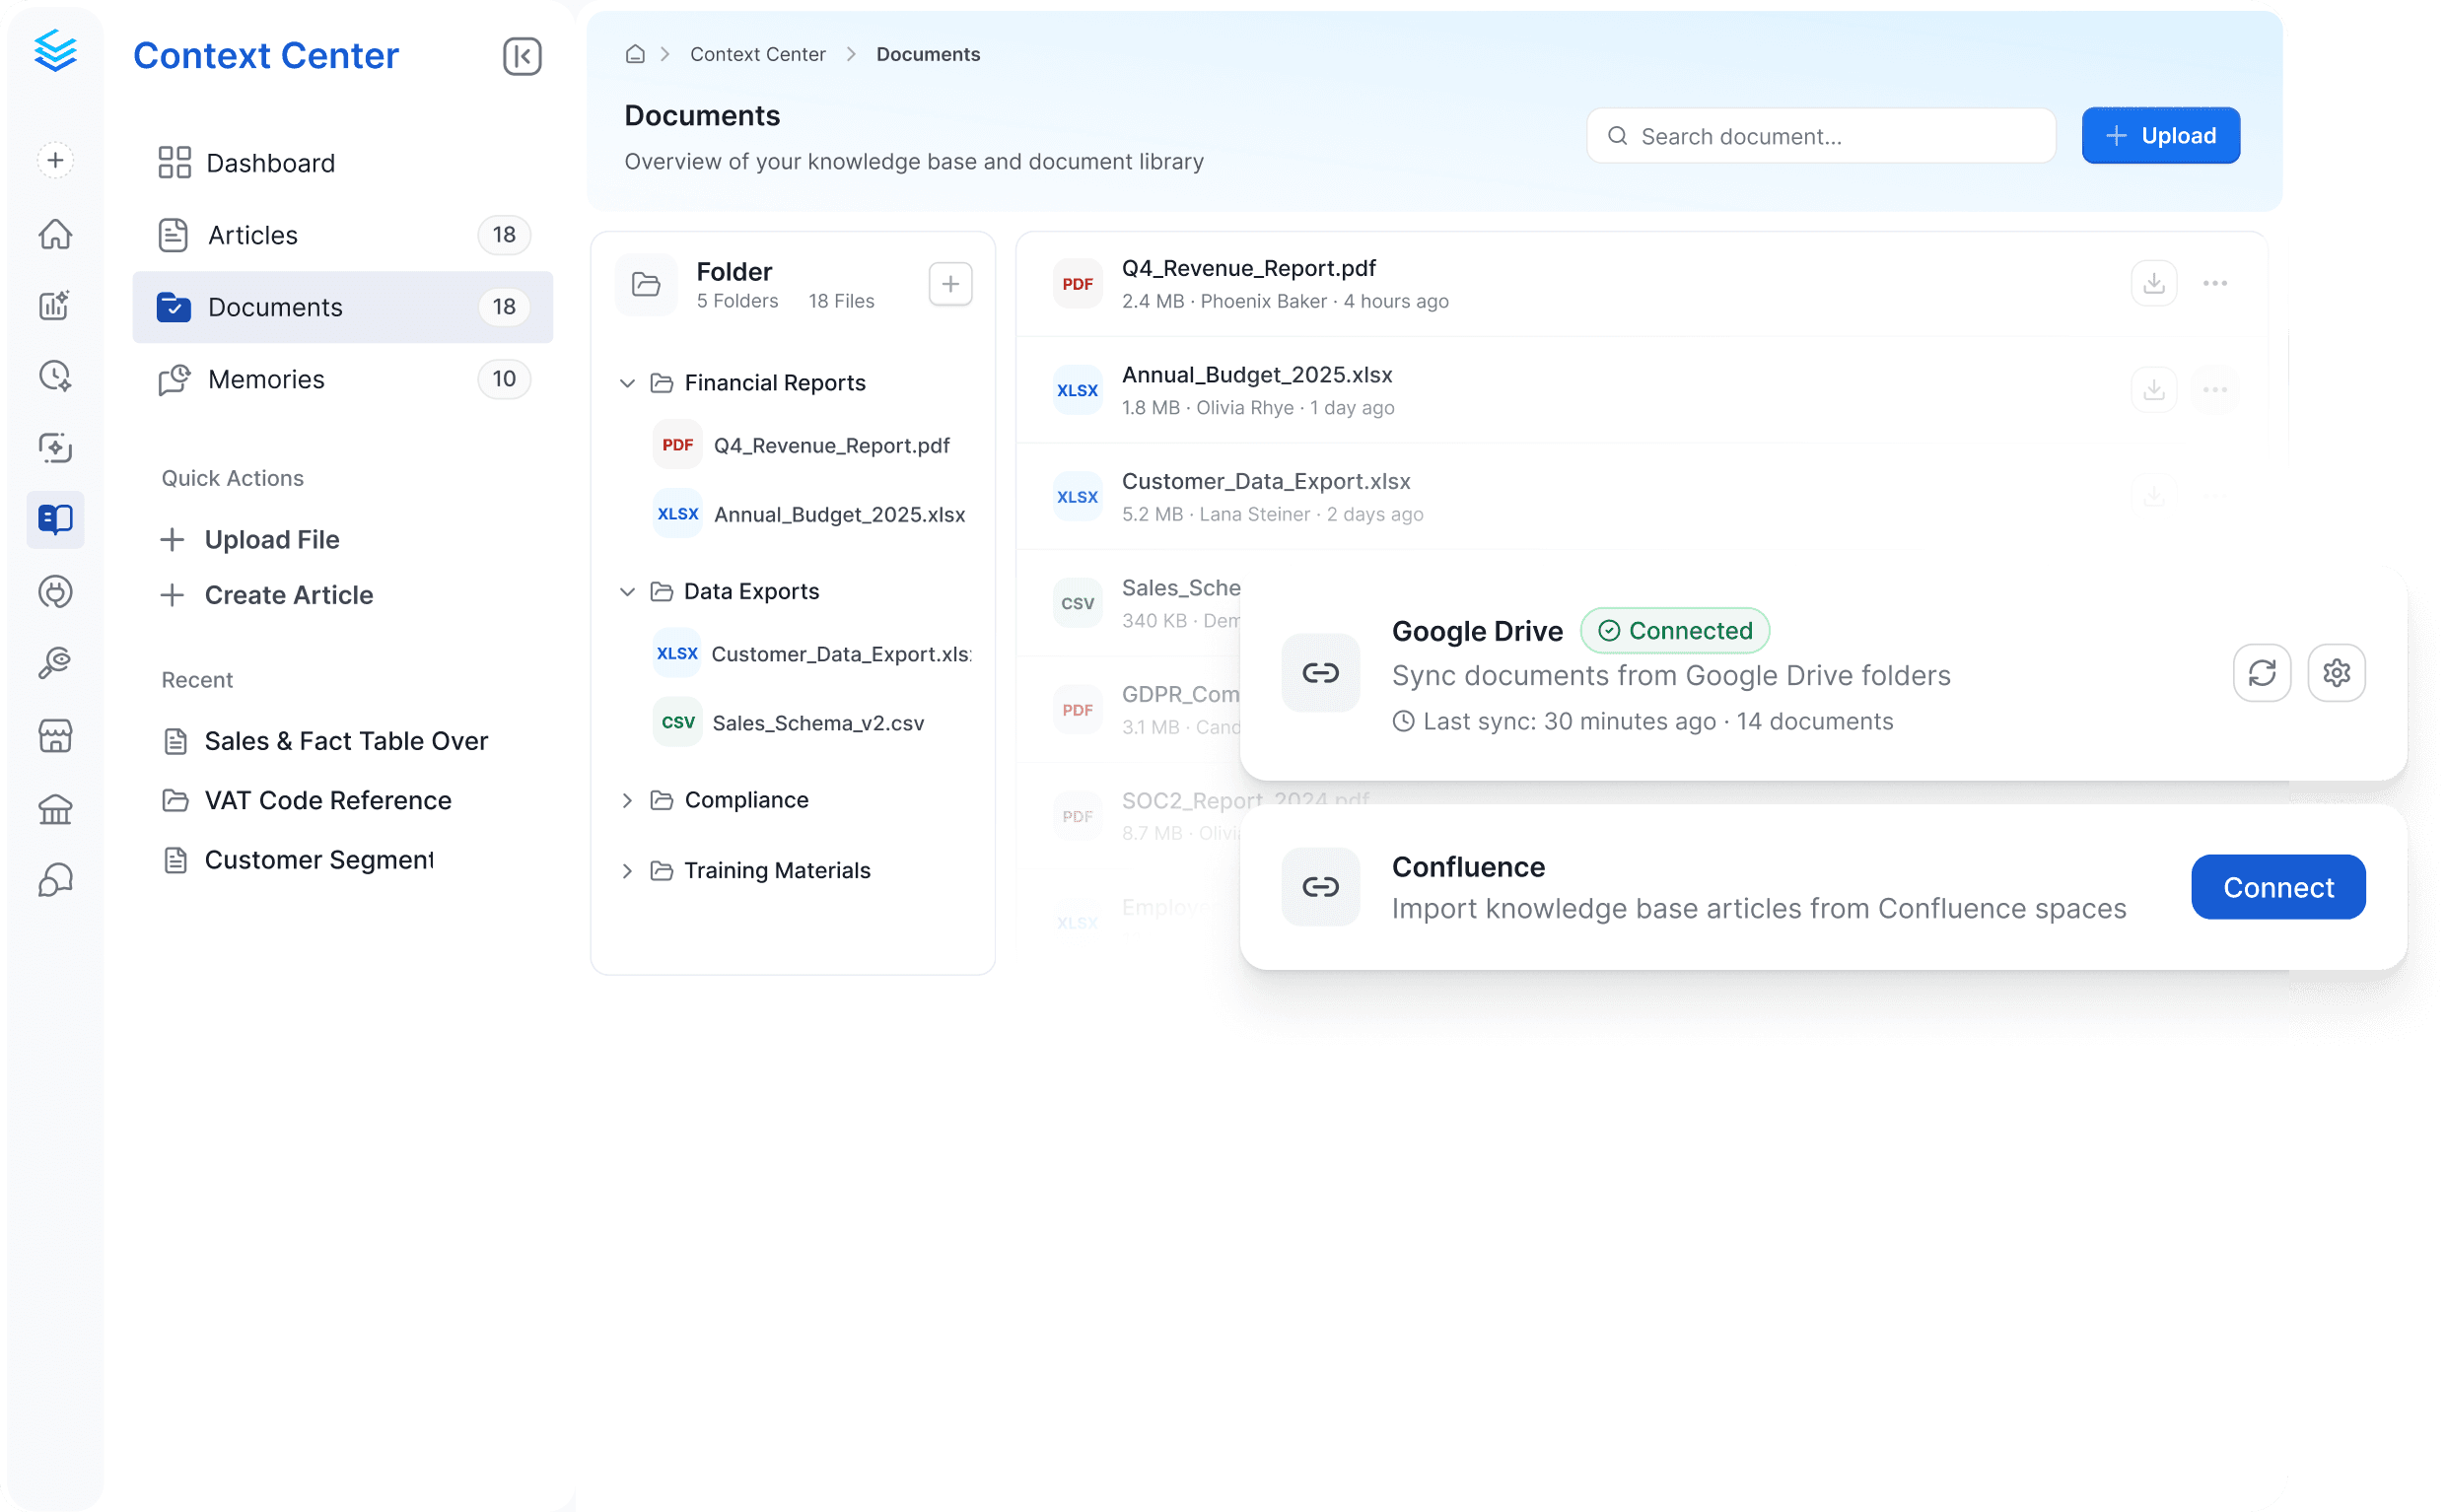Expand the Compliance folder
2447x1512 pixels.
pos(627,800)
